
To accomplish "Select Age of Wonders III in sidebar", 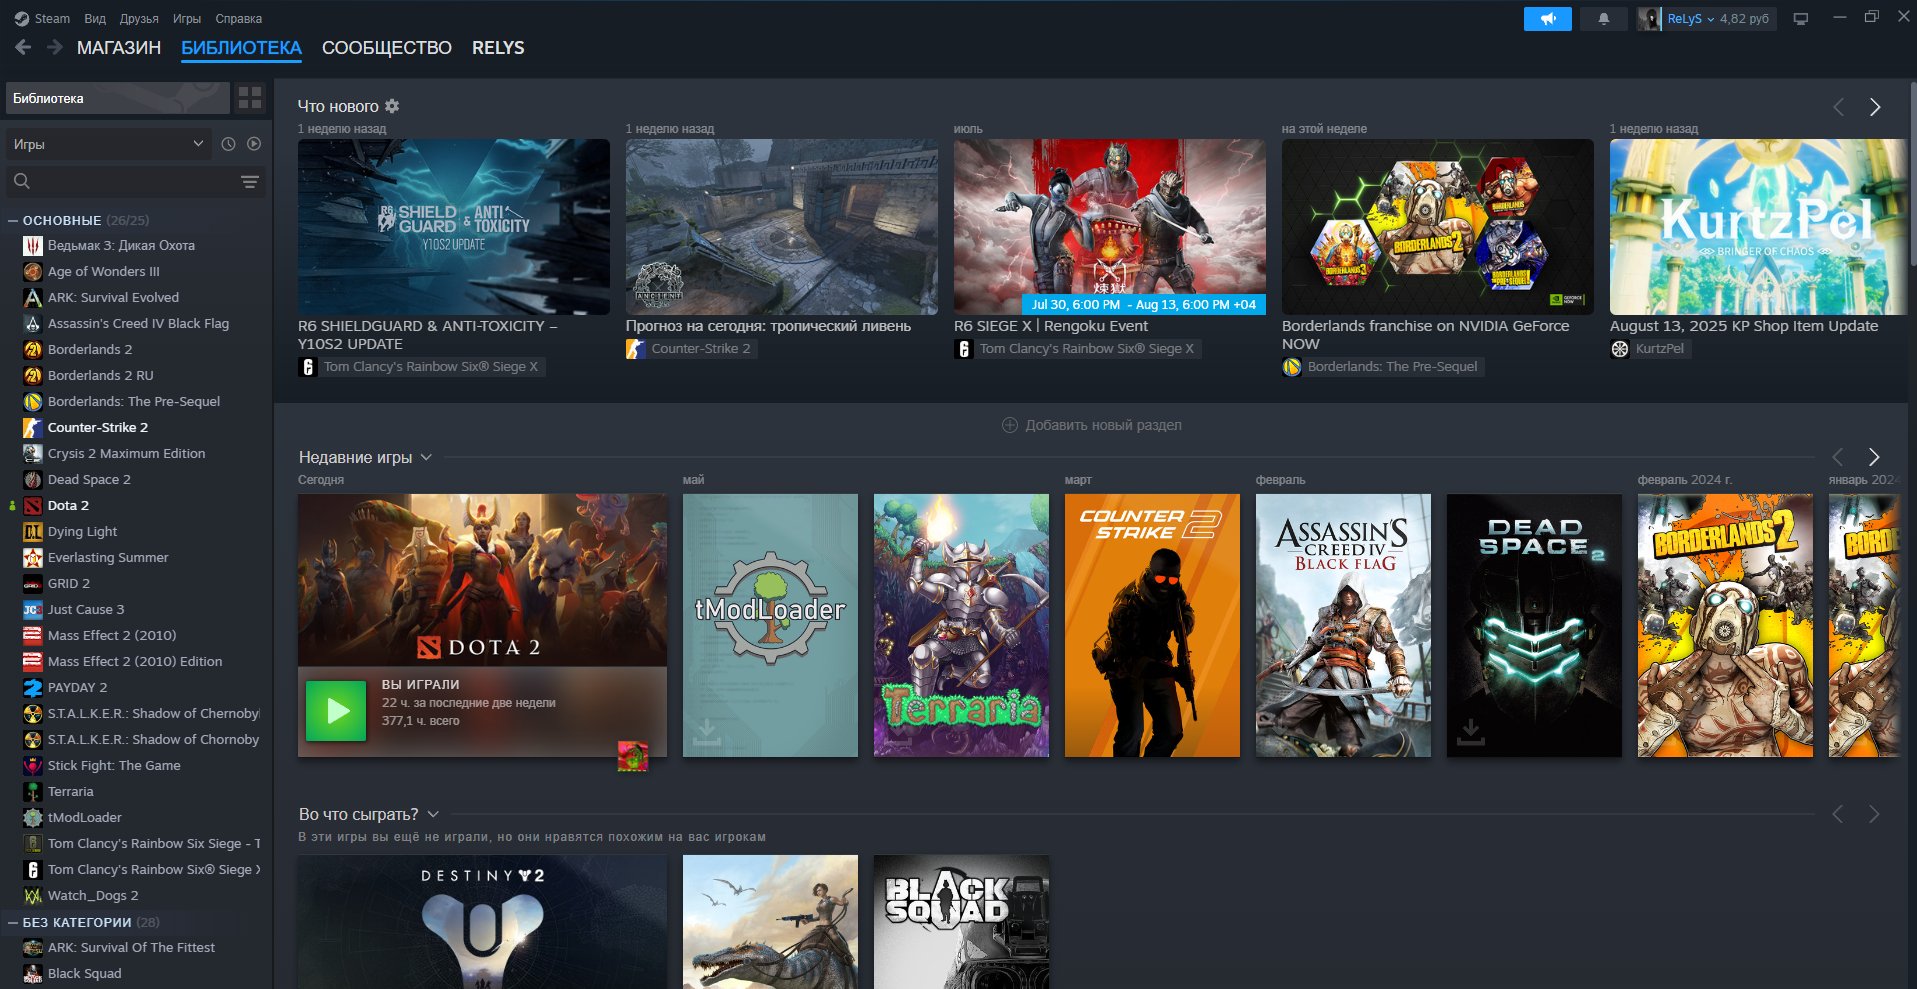I will coord(103,271).
